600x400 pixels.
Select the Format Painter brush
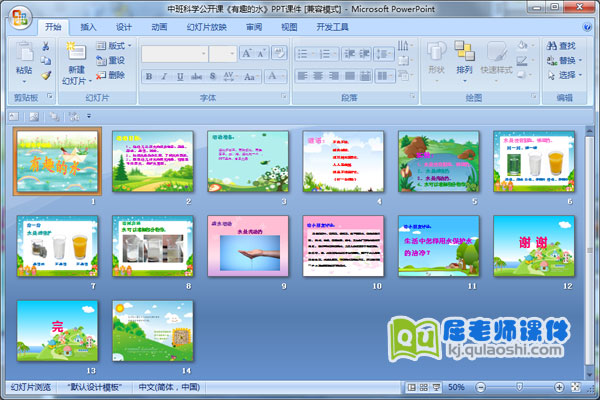(x=46, y=75)
